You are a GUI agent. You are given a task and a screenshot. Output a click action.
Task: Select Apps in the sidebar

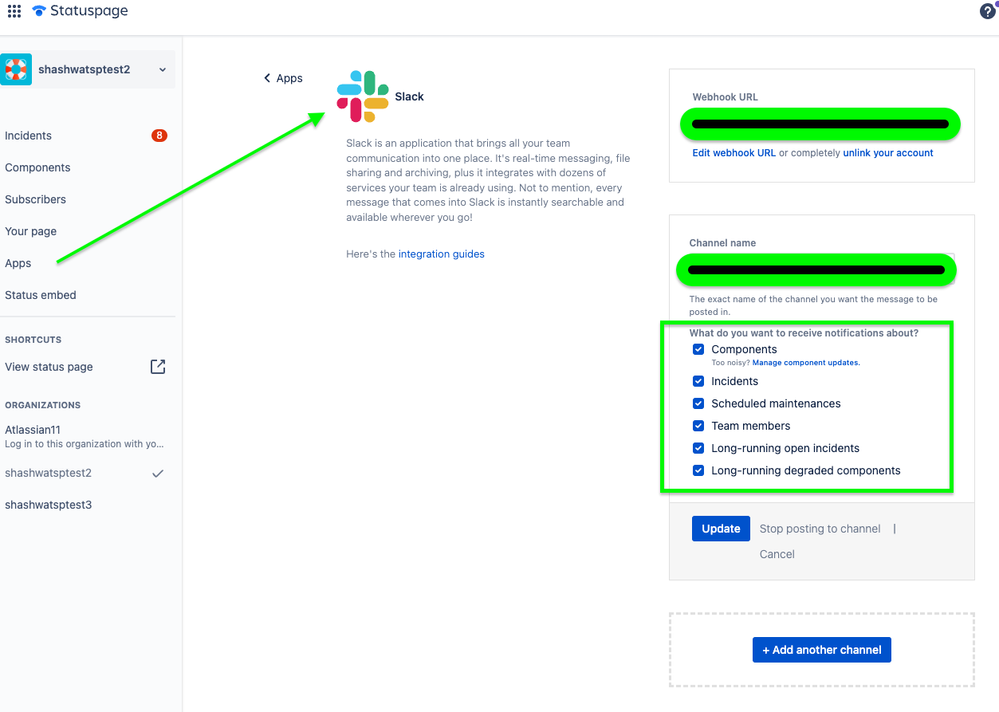(18, 263)
